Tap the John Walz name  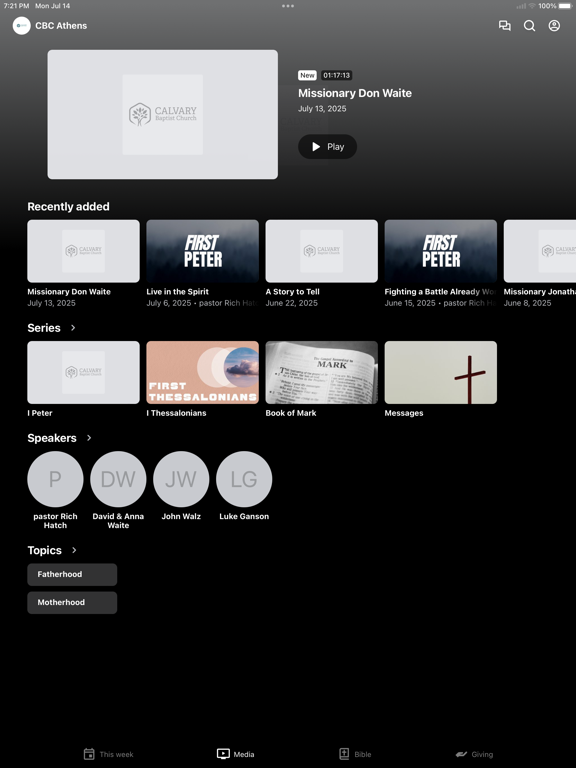[181, 516]
